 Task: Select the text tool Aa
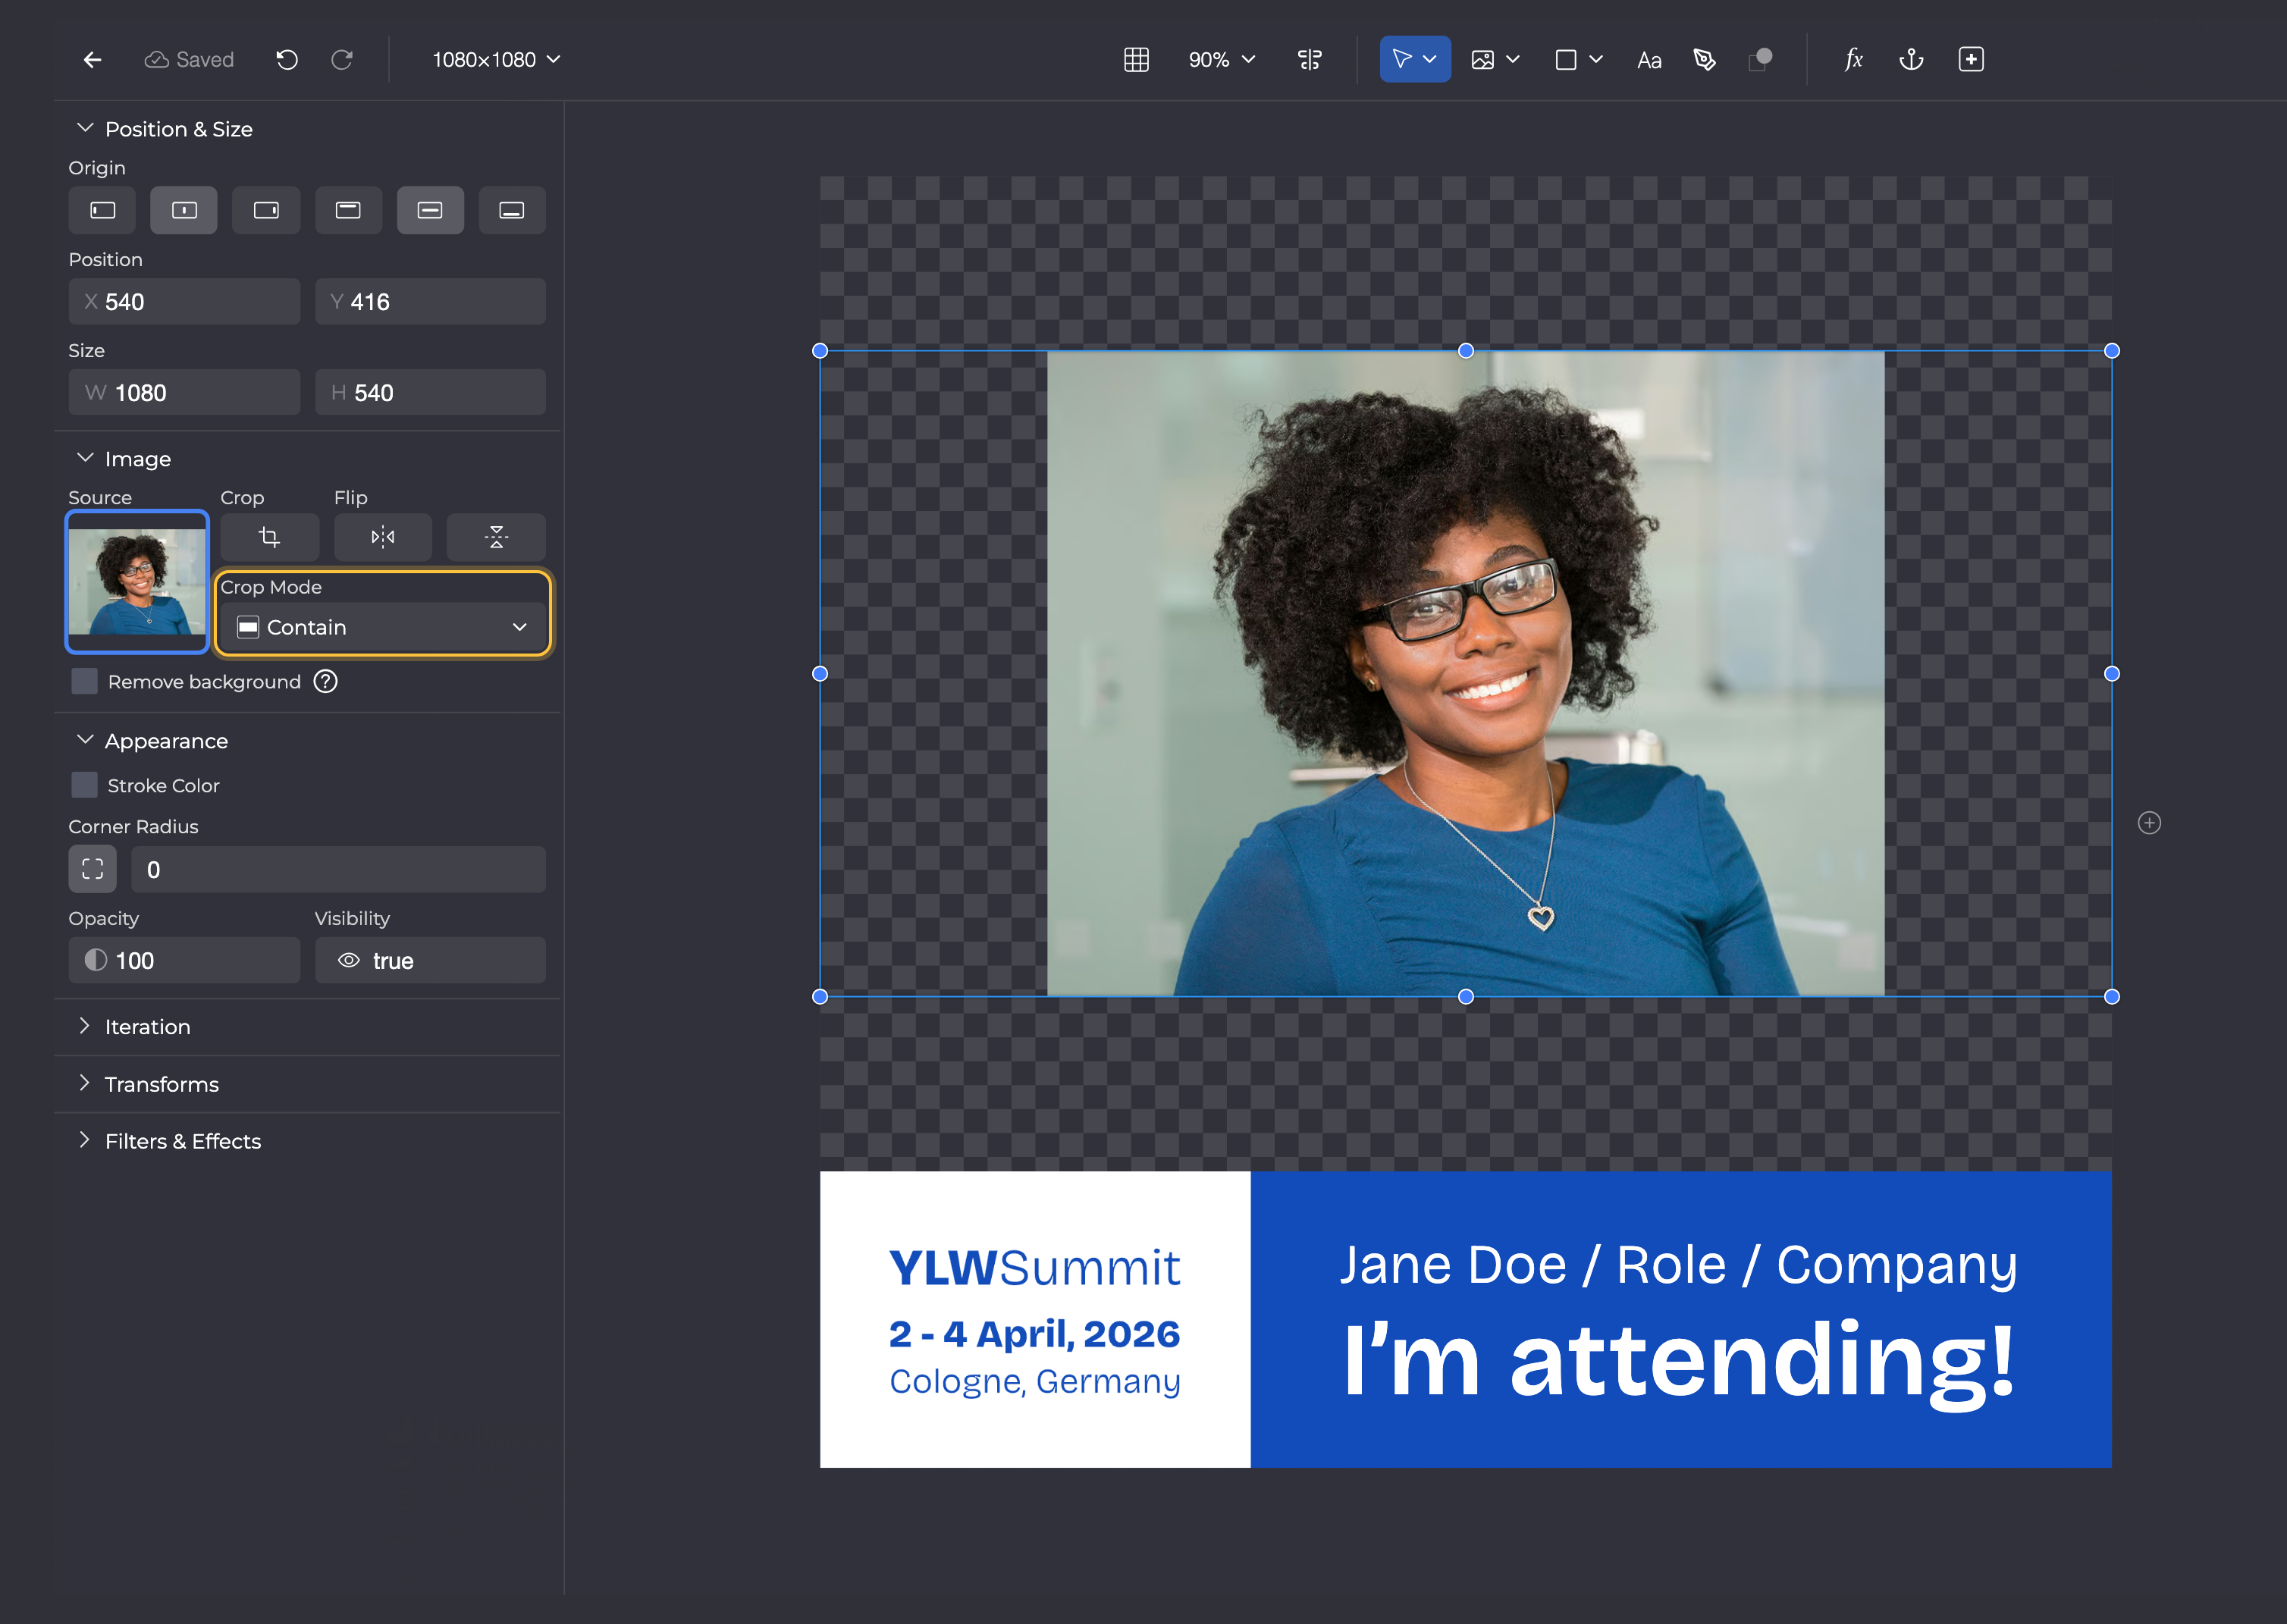pyautogui.click(x=1649, y=60)
